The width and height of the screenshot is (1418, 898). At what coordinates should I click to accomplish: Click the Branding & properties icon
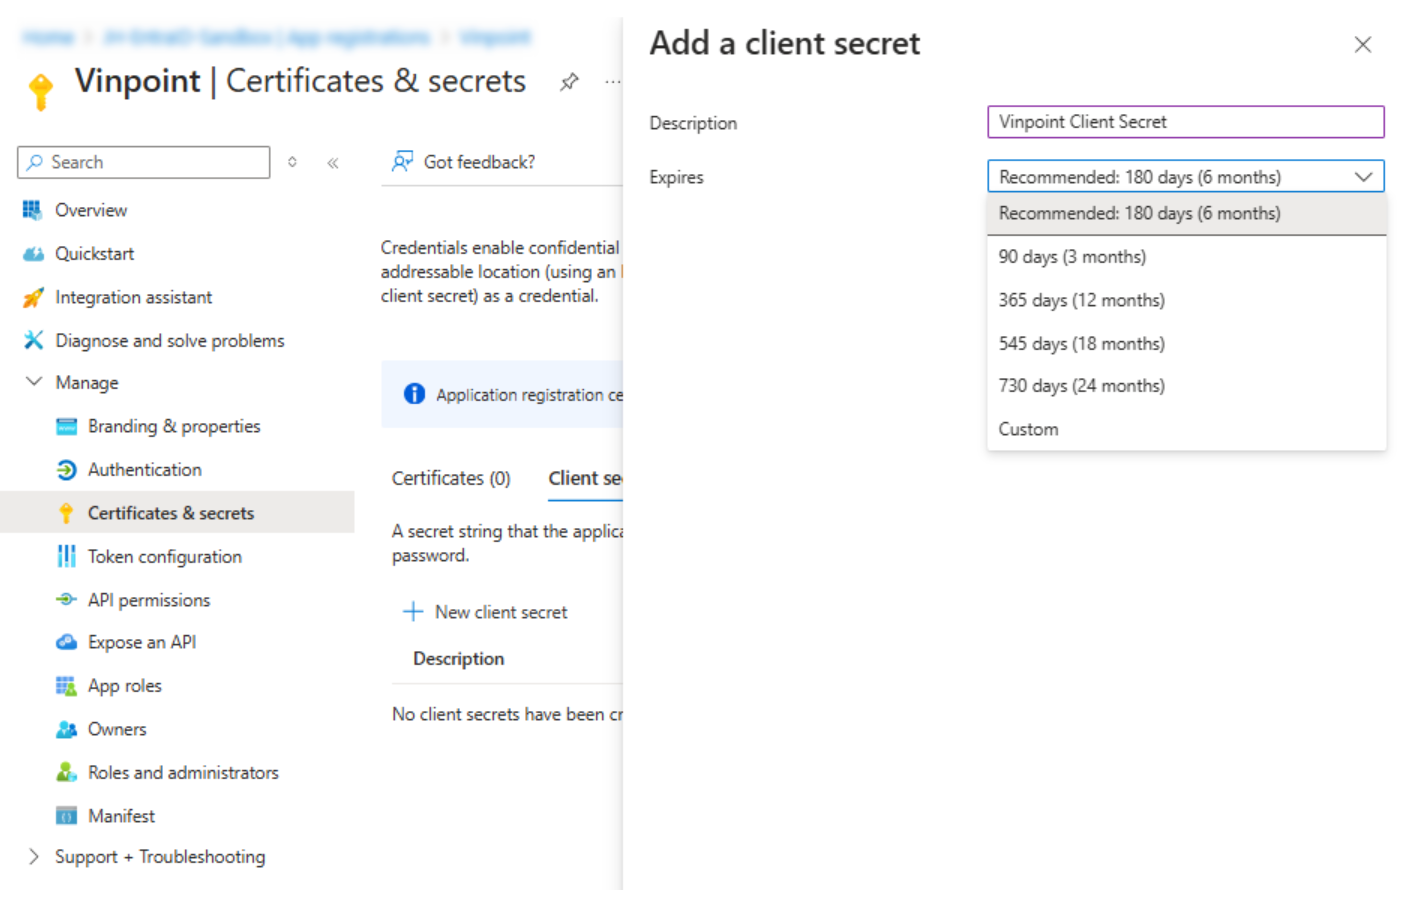66,427
